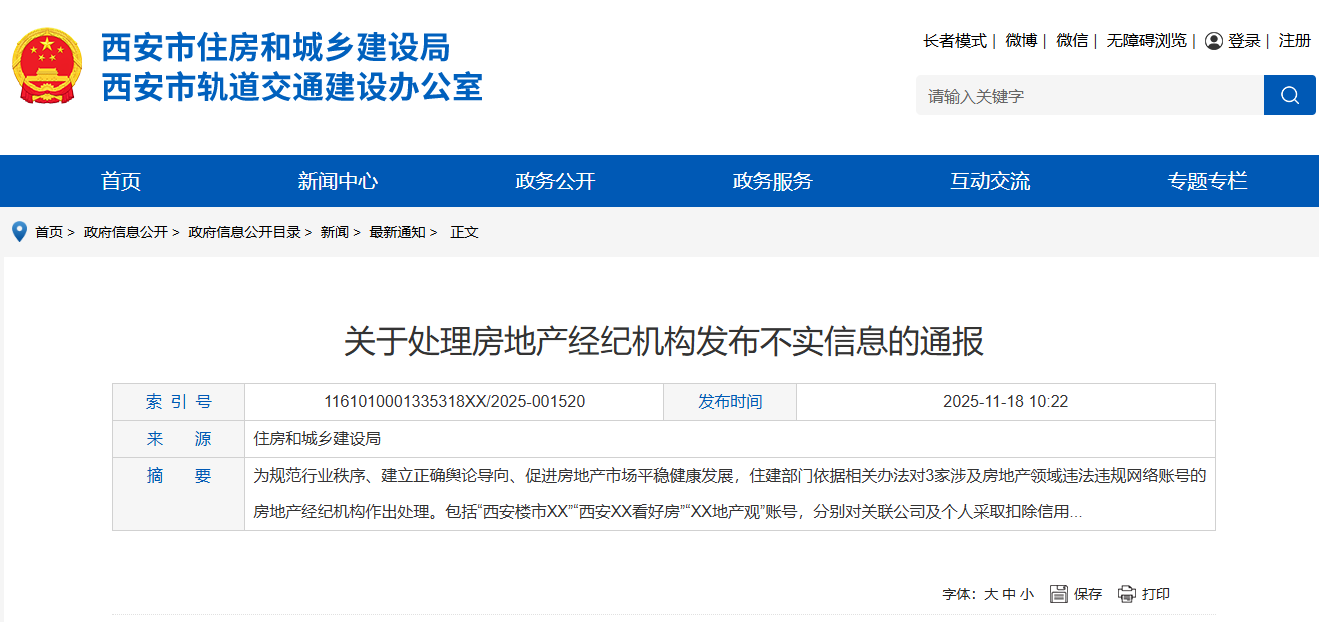
Task: Open the 政务公开 navigation menu
Action: click(x=555, y=181)
